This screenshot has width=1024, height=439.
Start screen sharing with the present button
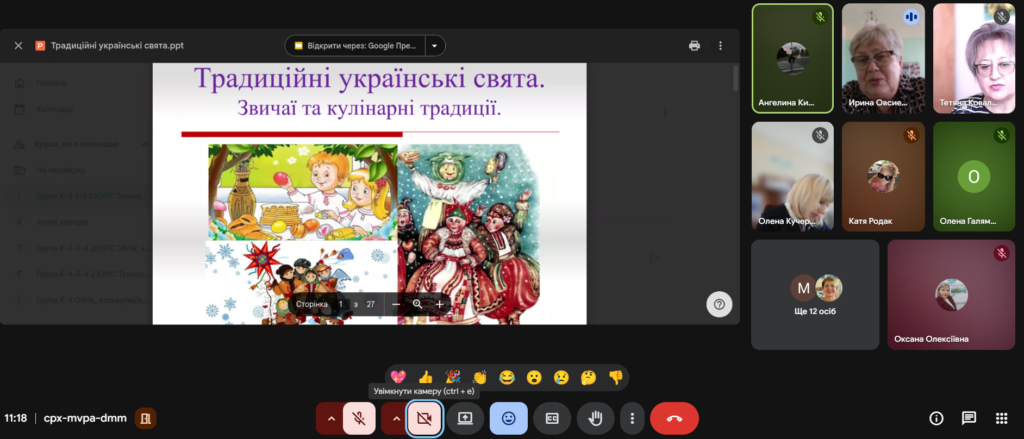pos(465,418)
